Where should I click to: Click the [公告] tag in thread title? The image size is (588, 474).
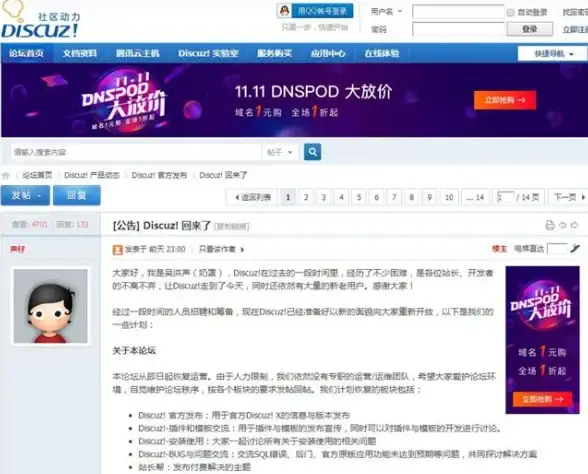coord(126,225)
